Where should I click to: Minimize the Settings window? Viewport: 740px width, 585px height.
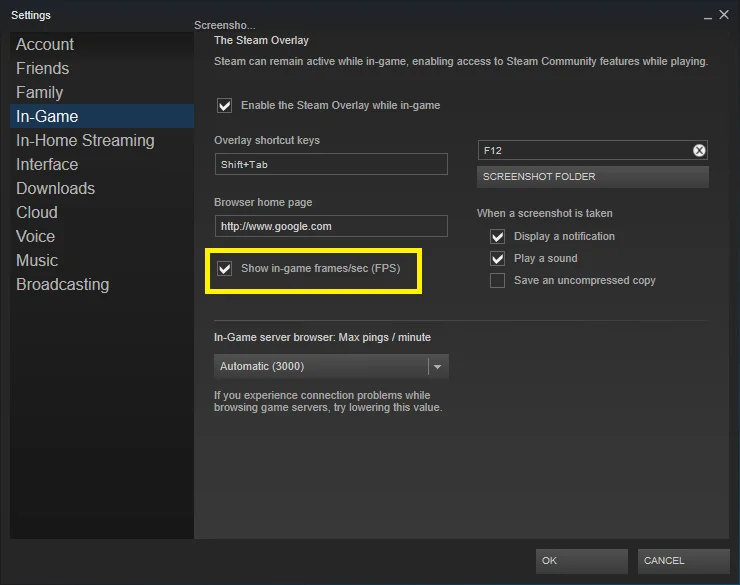707,17
